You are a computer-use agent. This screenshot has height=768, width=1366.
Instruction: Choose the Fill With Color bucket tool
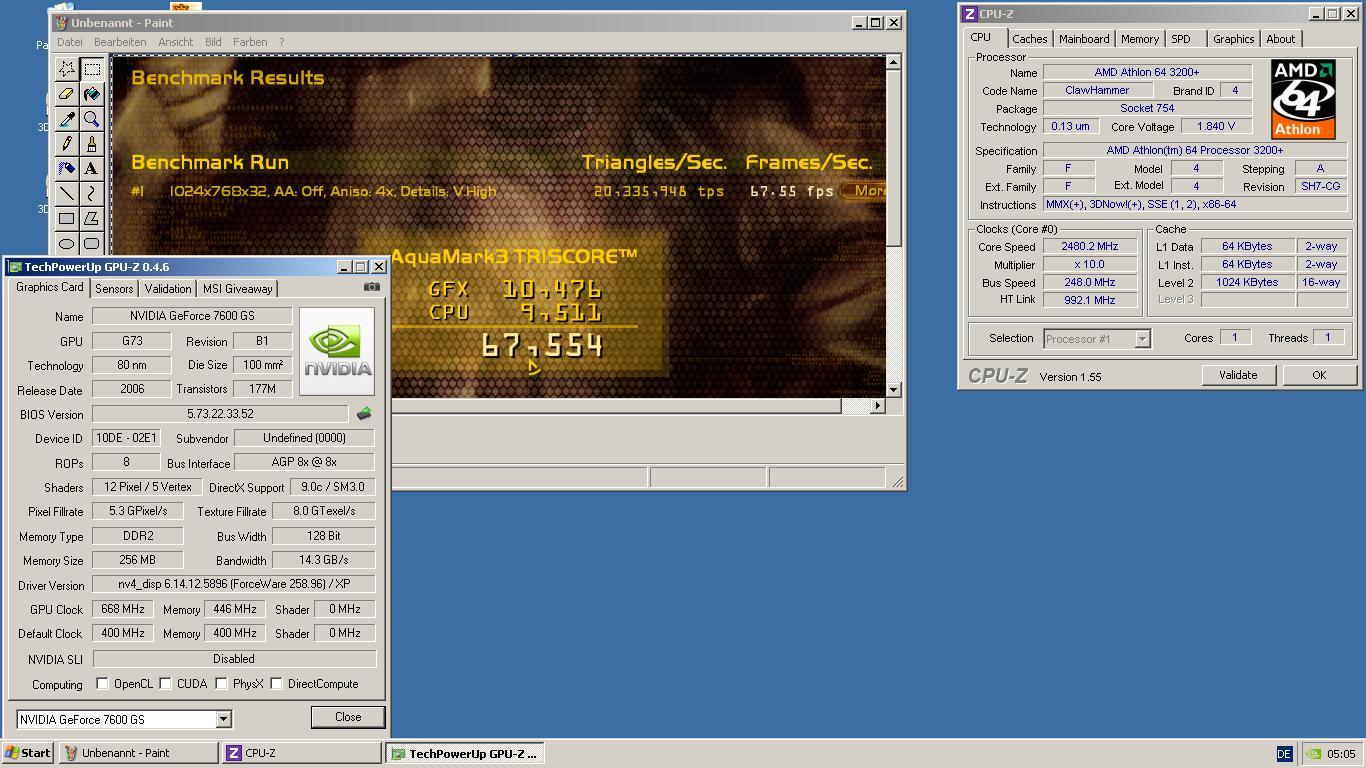(92, 94)
